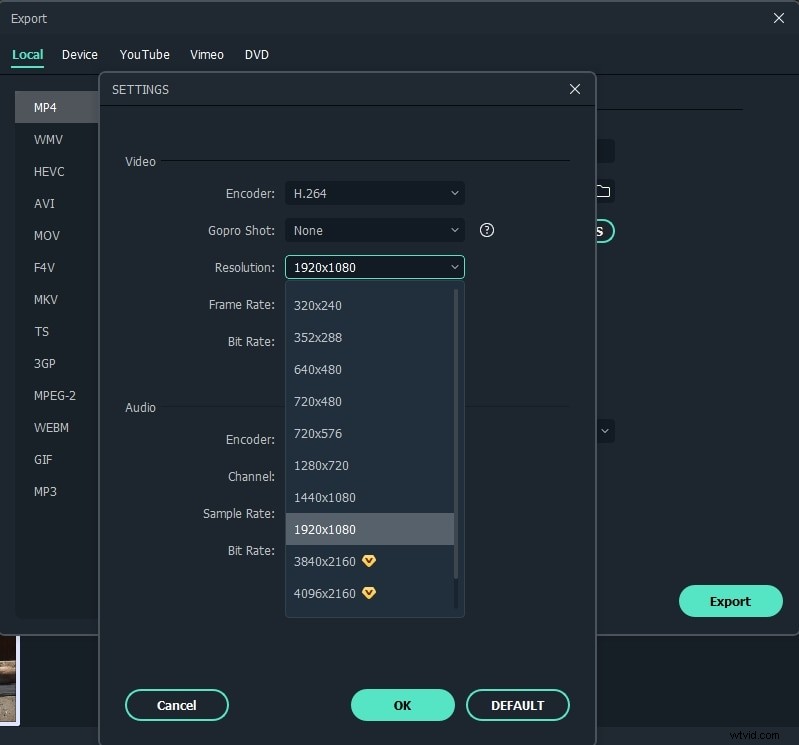This screenshot has width=799, height=745.
Task: Open the Vimeo export tab
Action: 207,55
